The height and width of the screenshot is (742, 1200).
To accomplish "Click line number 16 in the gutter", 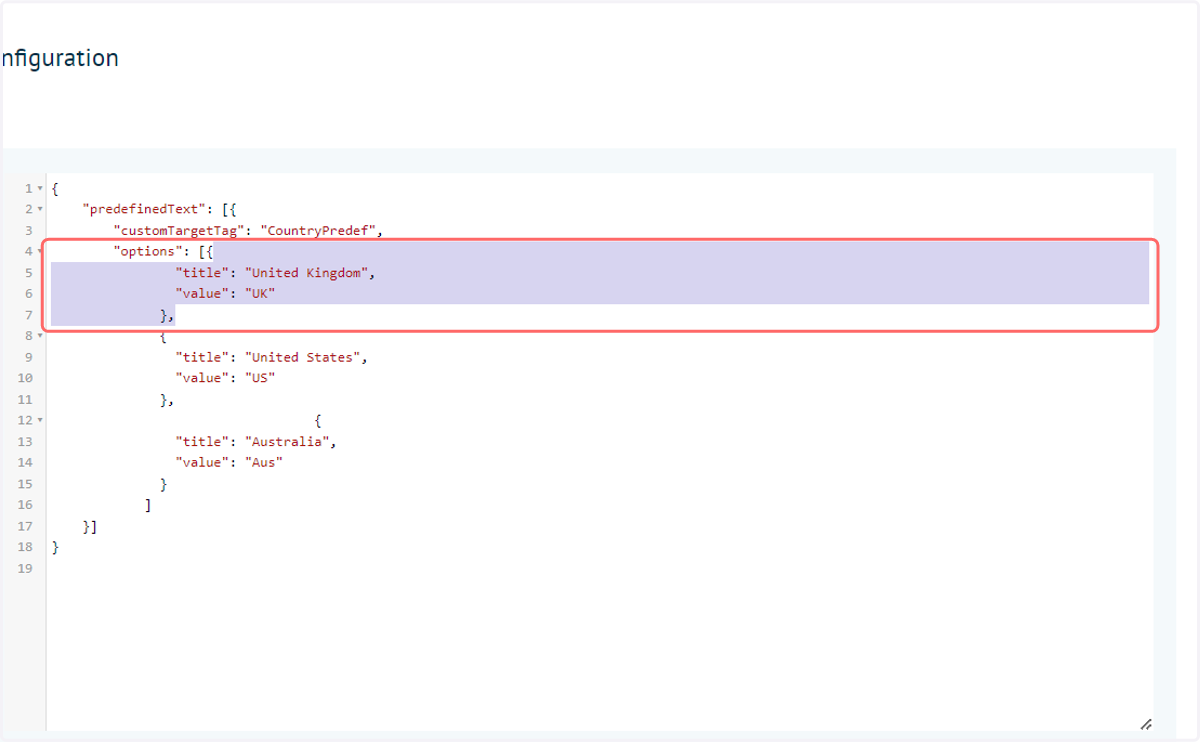I will pos(25,505).
